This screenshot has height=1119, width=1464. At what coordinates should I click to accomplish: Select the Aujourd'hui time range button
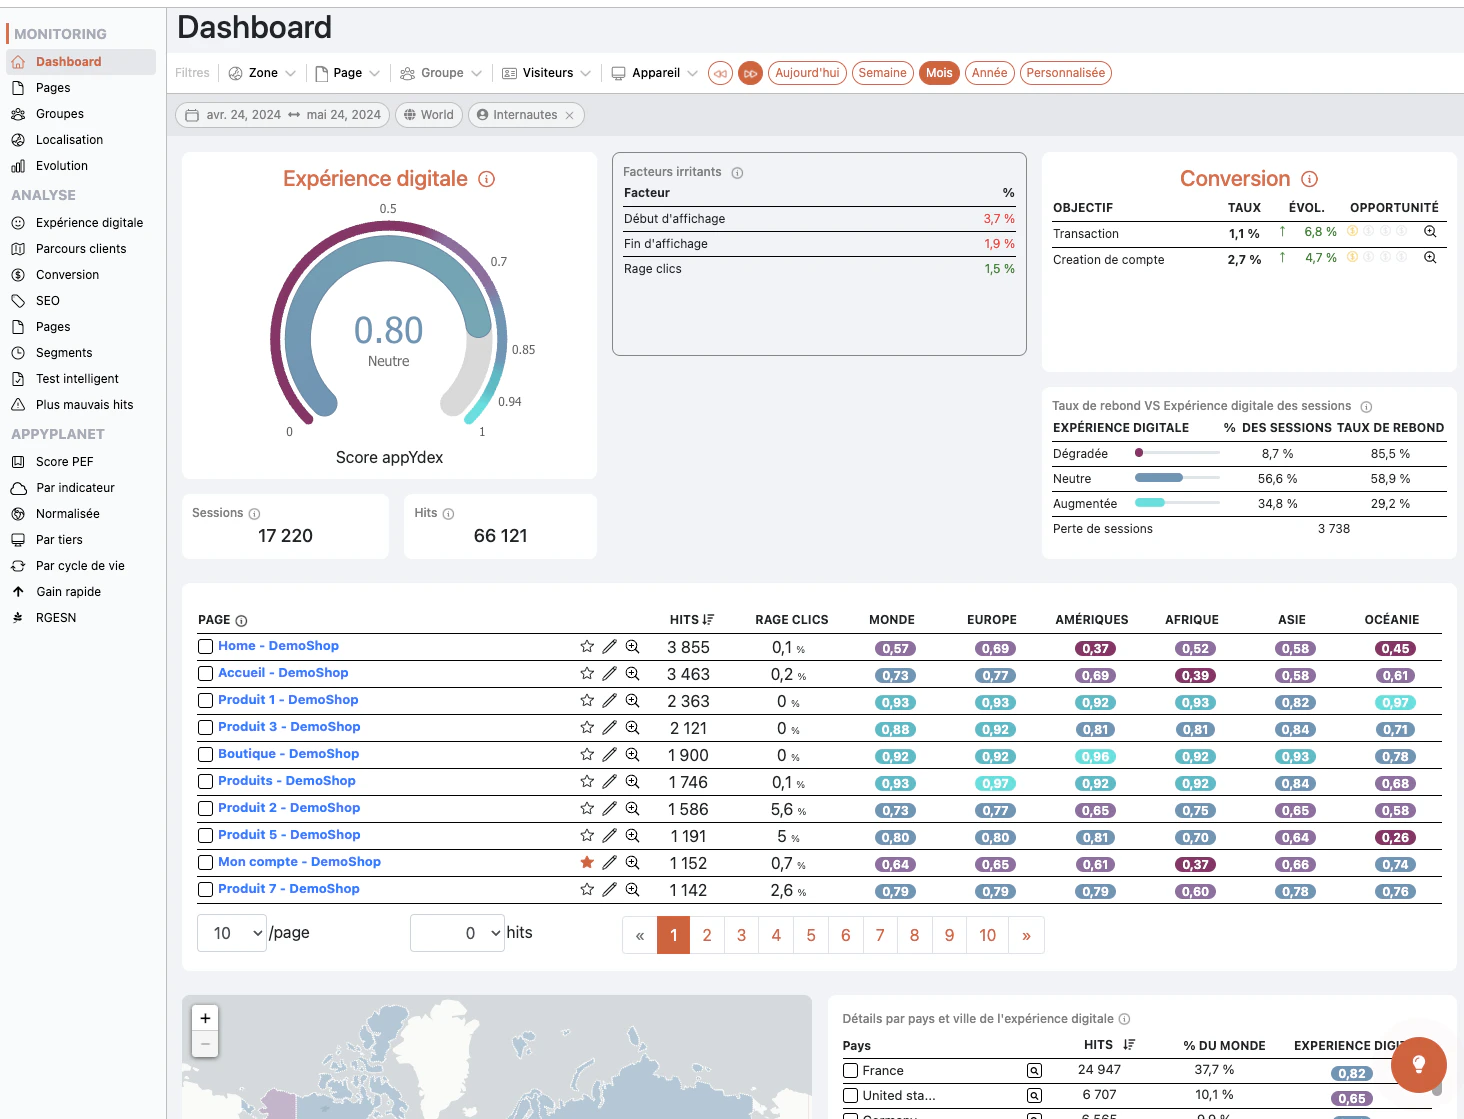807,73
